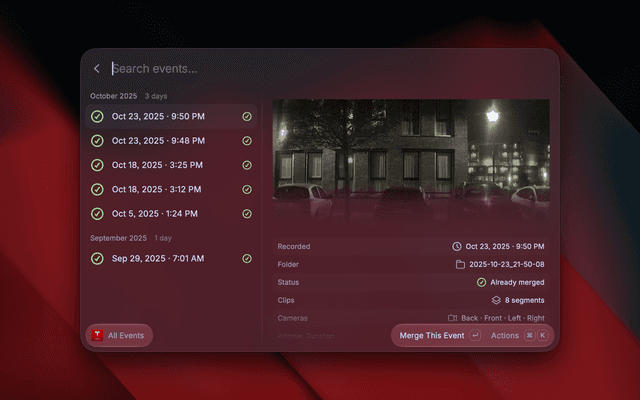The height and width of the screenshot is (400, 640).
Task: Click the 3 days count label
Action: tap(156, 96)
